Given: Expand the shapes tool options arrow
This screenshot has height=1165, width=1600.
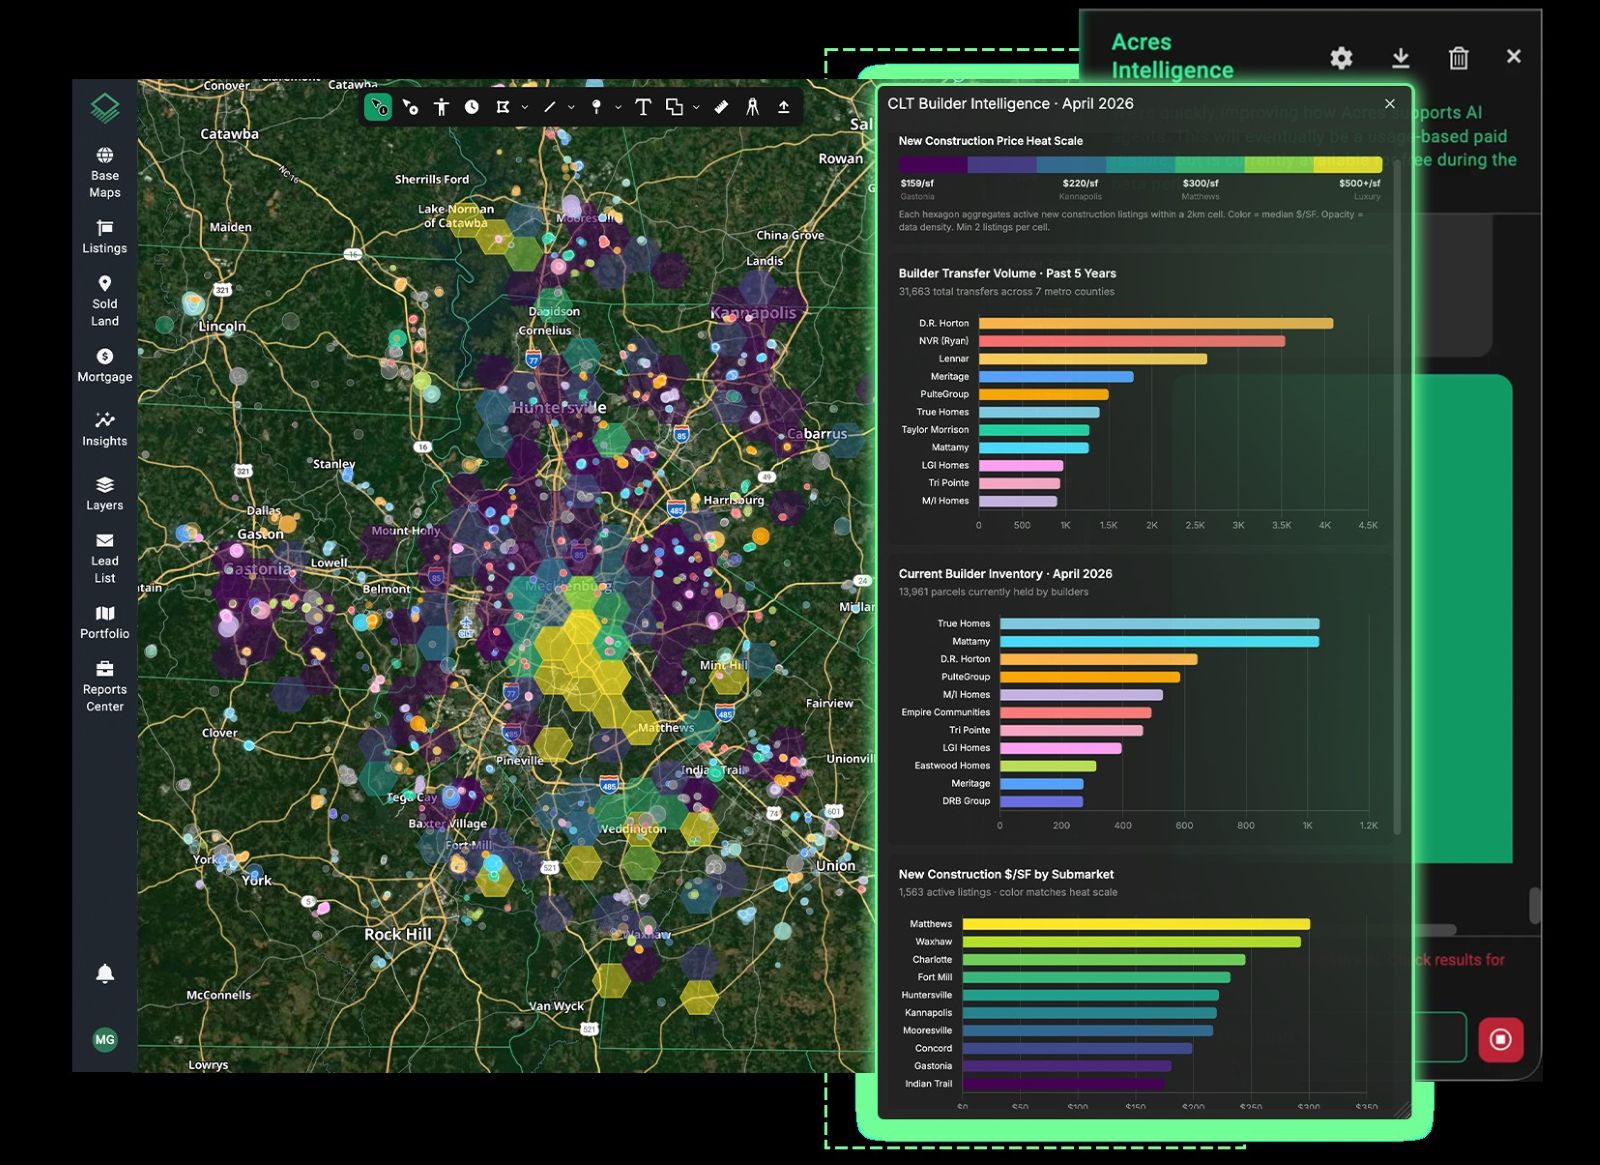Looking at the screenshot, I should click(696, 107).
